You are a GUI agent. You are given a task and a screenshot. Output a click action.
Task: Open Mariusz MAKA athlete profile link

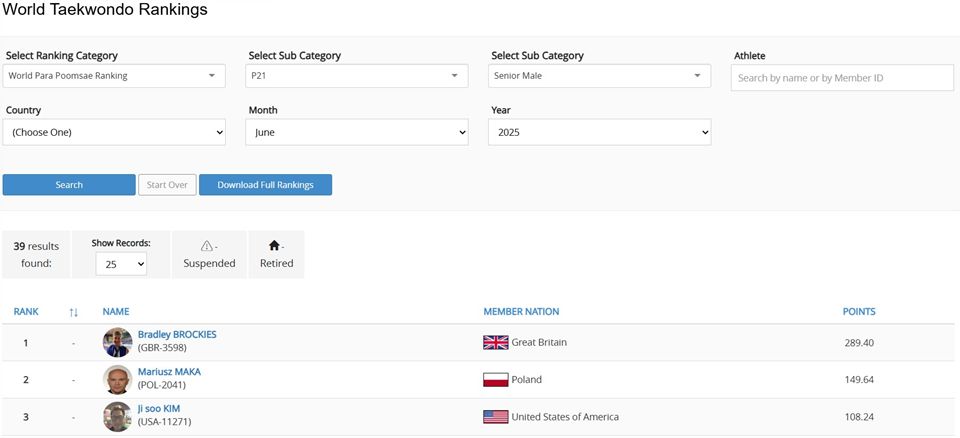(169, 372)
